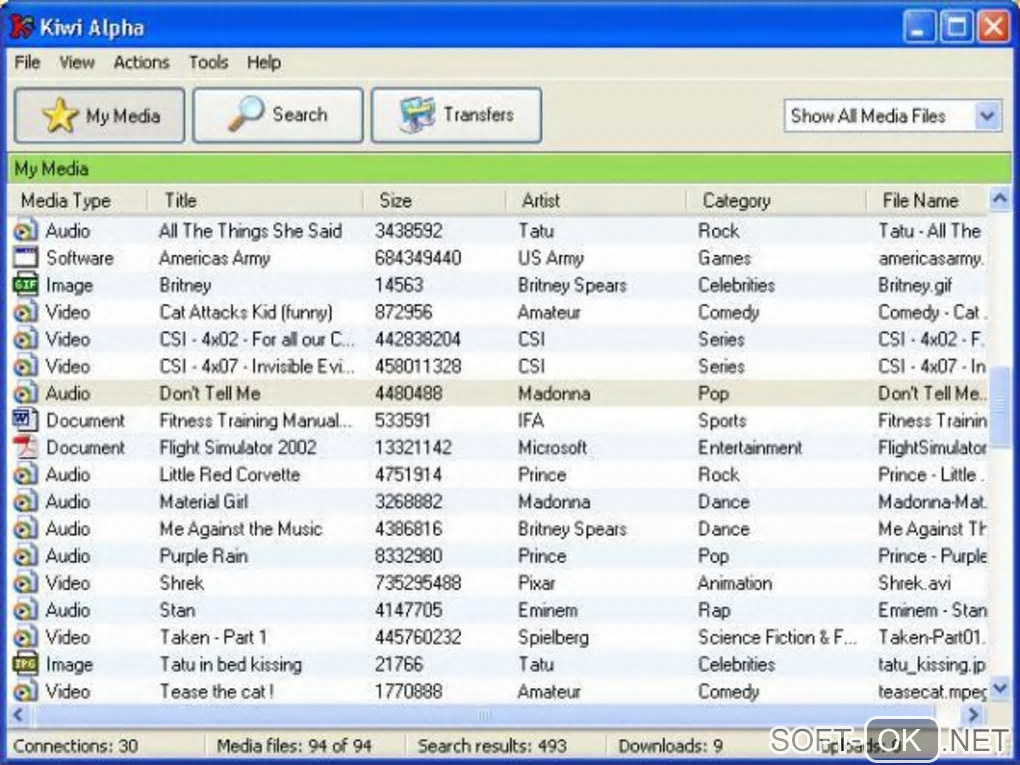Open the My Media view
The height and width of the screenshot is (765, 1020).
click(x=100, y=116)
